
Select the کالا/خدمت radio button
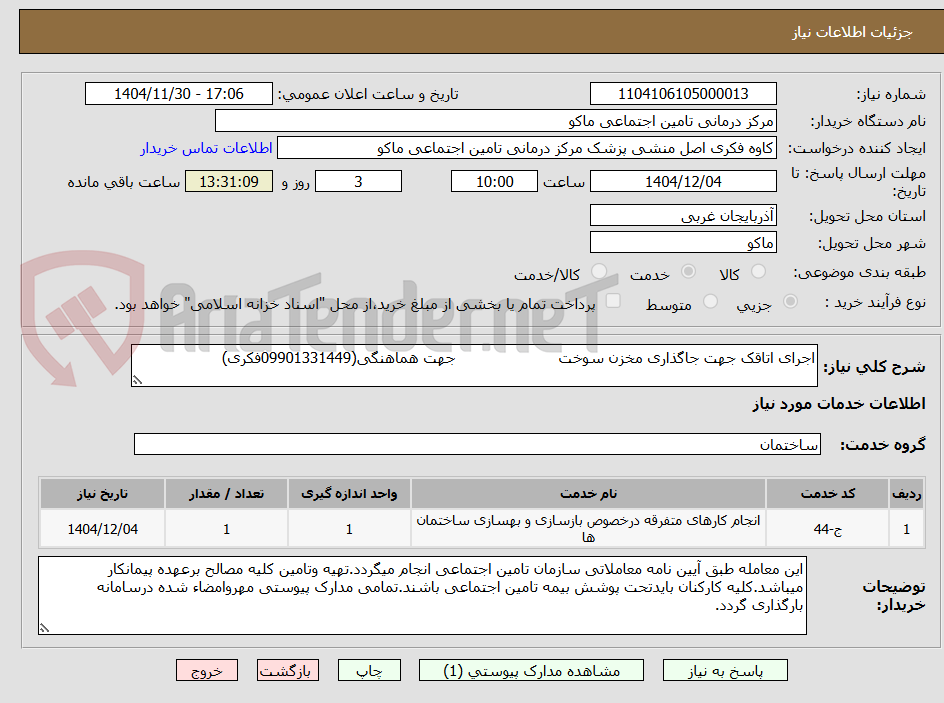pos(599,272)
